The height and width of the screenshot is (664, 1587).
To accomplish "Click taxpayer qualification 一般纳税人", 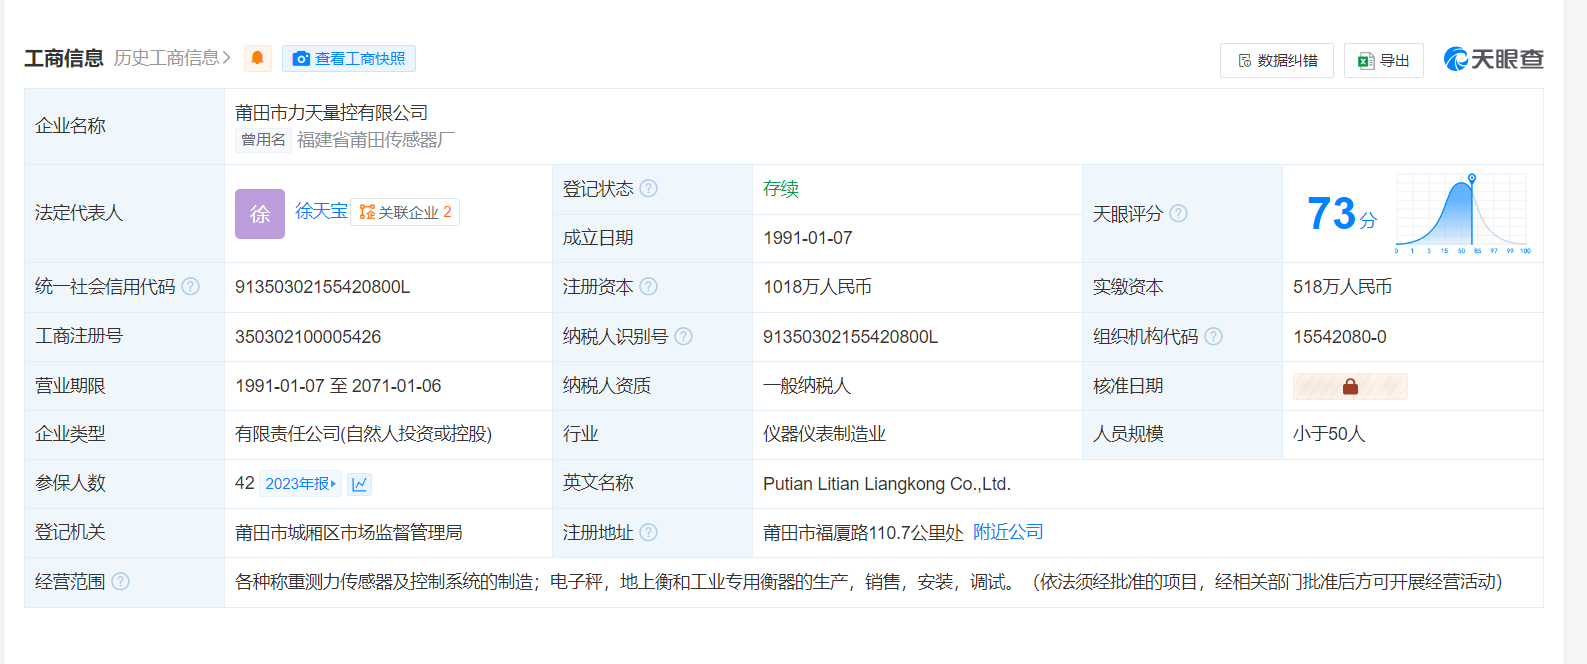I will pos(807,386).
